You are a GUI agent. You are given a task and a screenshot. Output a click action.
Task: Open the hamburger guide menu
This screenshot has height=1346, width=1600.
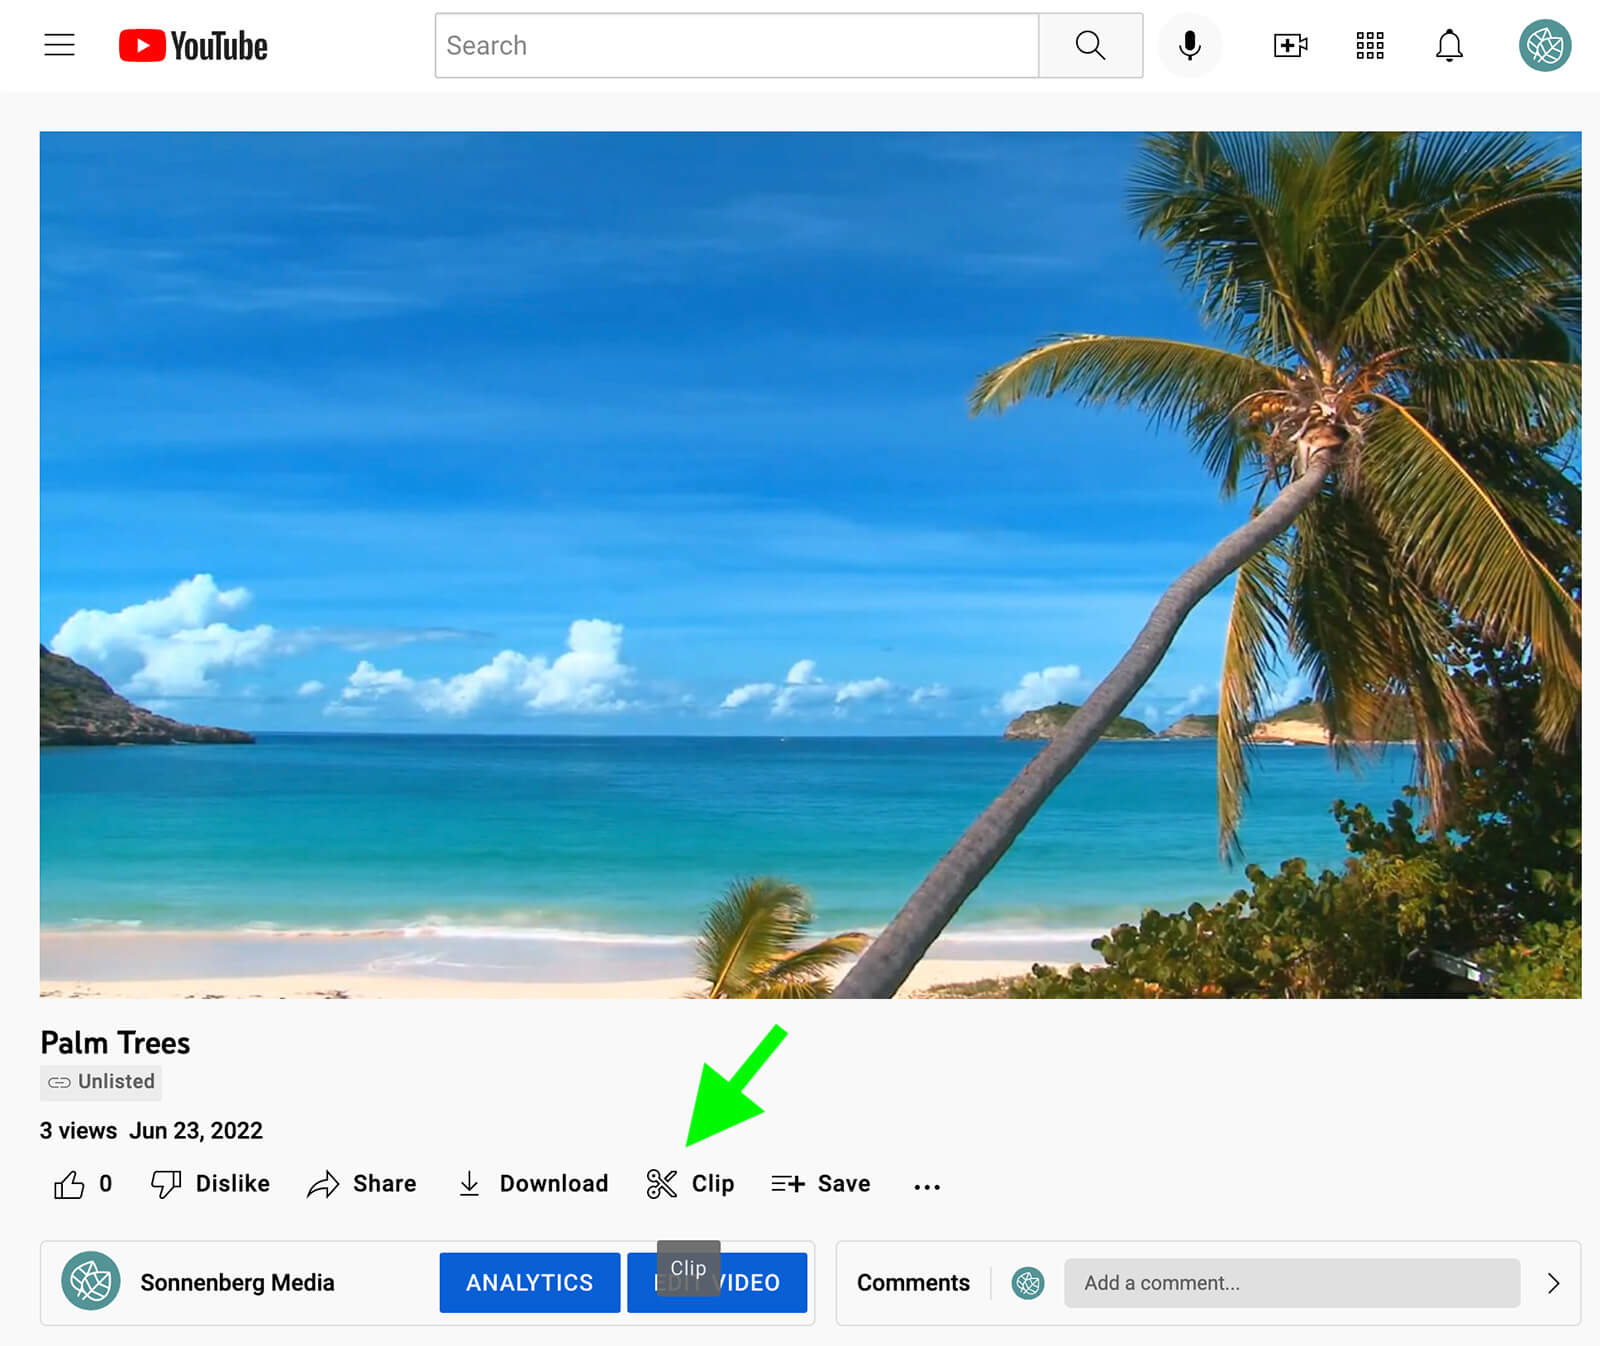coord(60,45)
